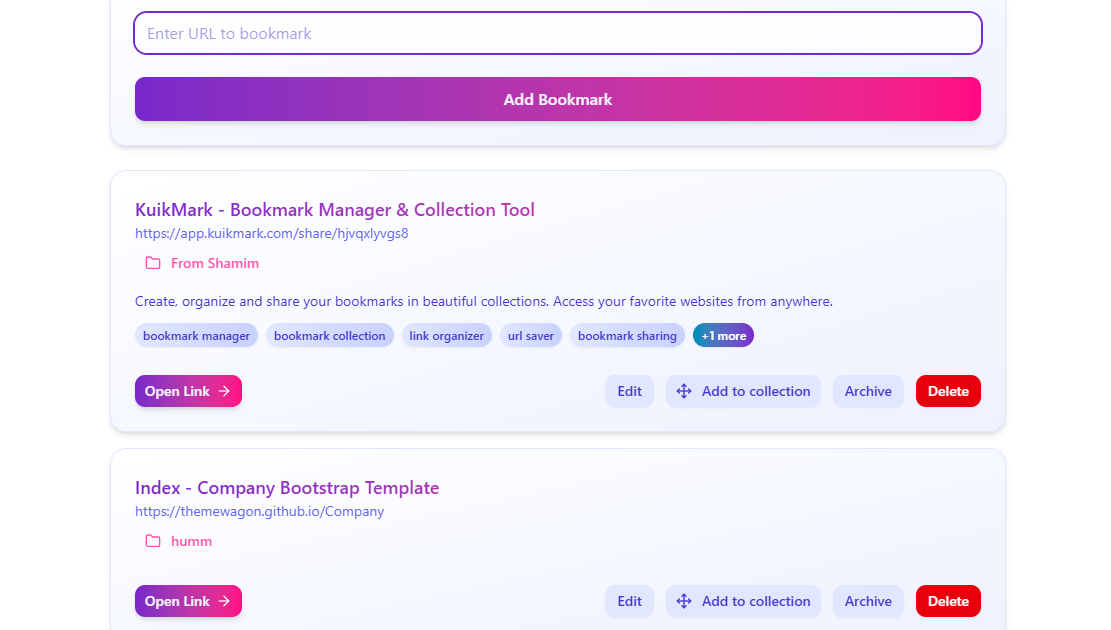Select the url saver tag

click(530, 336)
